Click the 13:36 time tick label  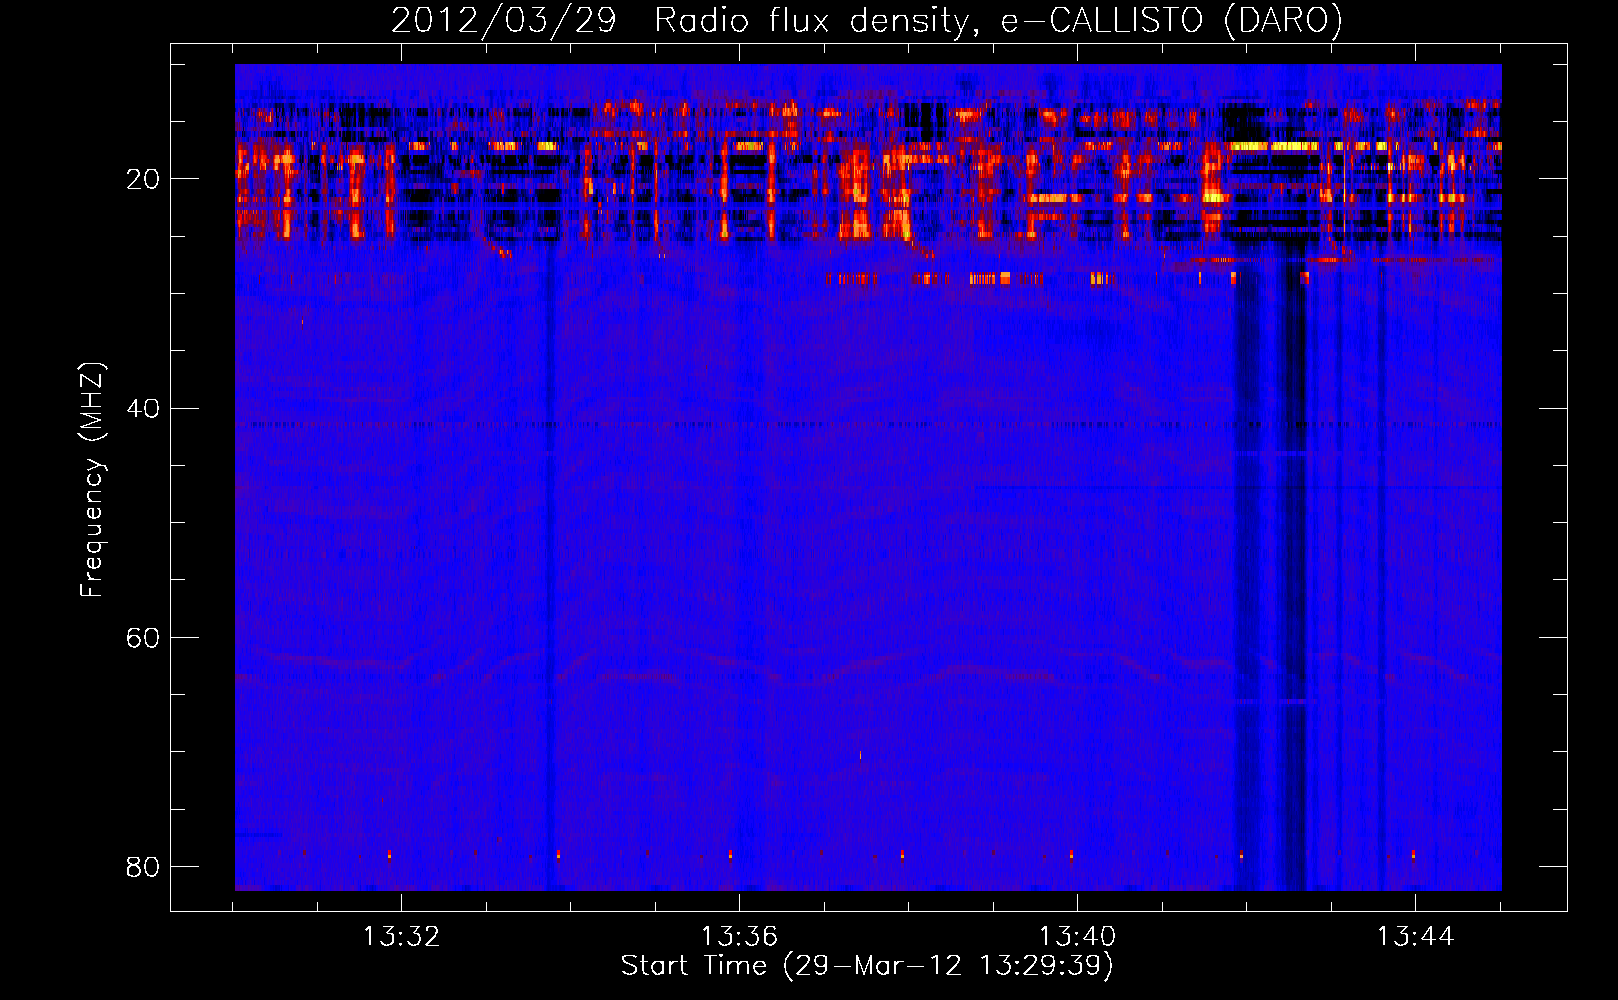(x=739, y=936)
